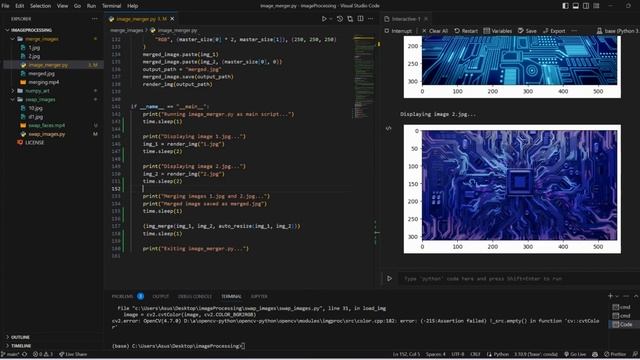The height and width of the screenshot is (360, 640).
Task: Toggle the secondary side bar layout icon
Action: [x=586, y=6]
